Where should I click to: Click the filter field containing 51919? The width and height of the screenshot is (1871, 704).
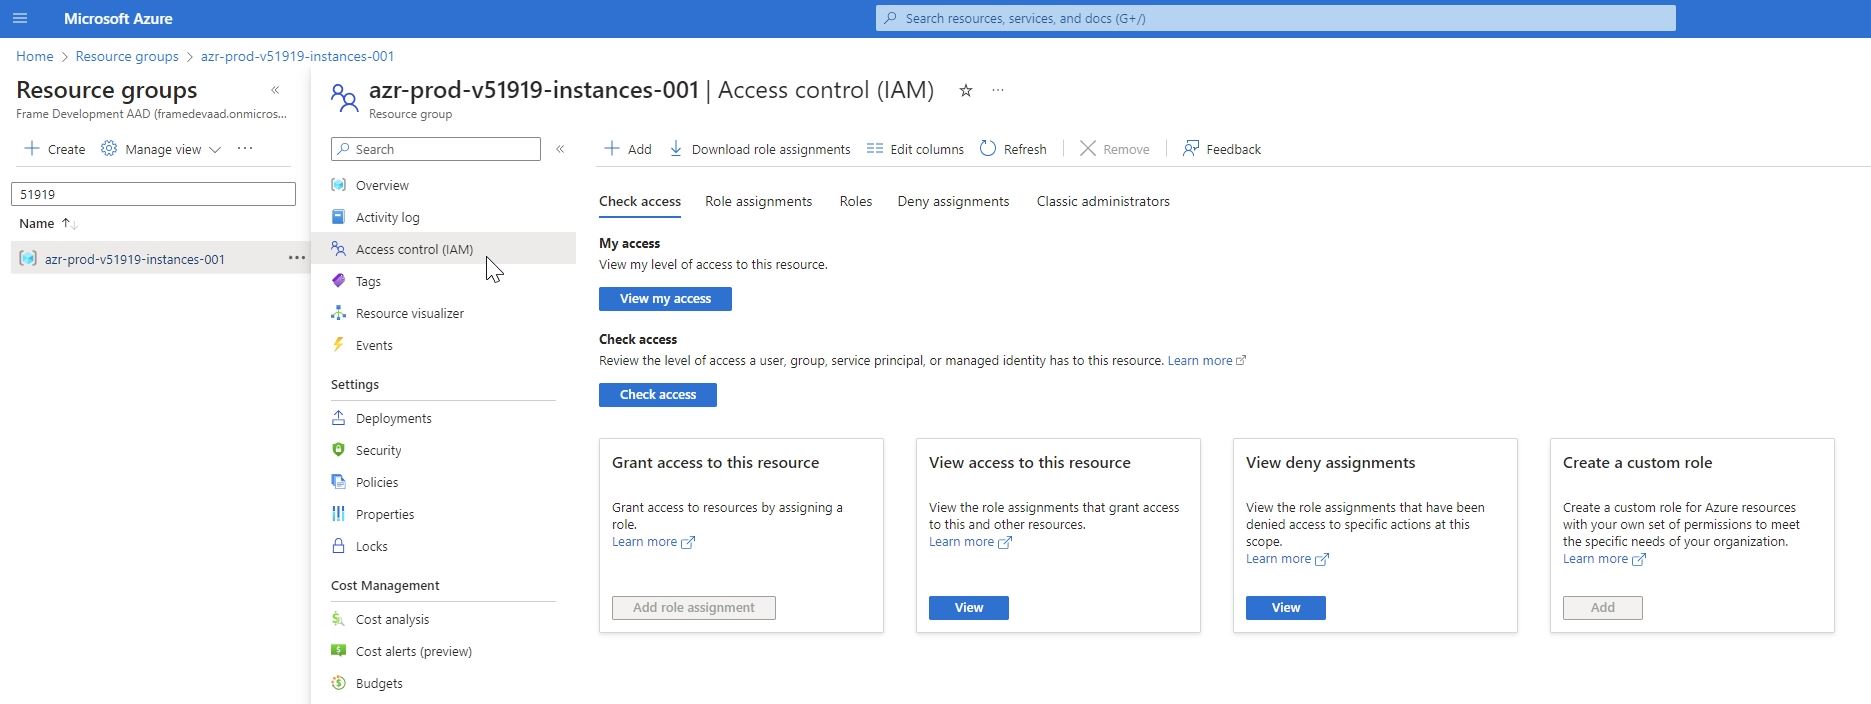pyautogui.click(x=153, y=194)
